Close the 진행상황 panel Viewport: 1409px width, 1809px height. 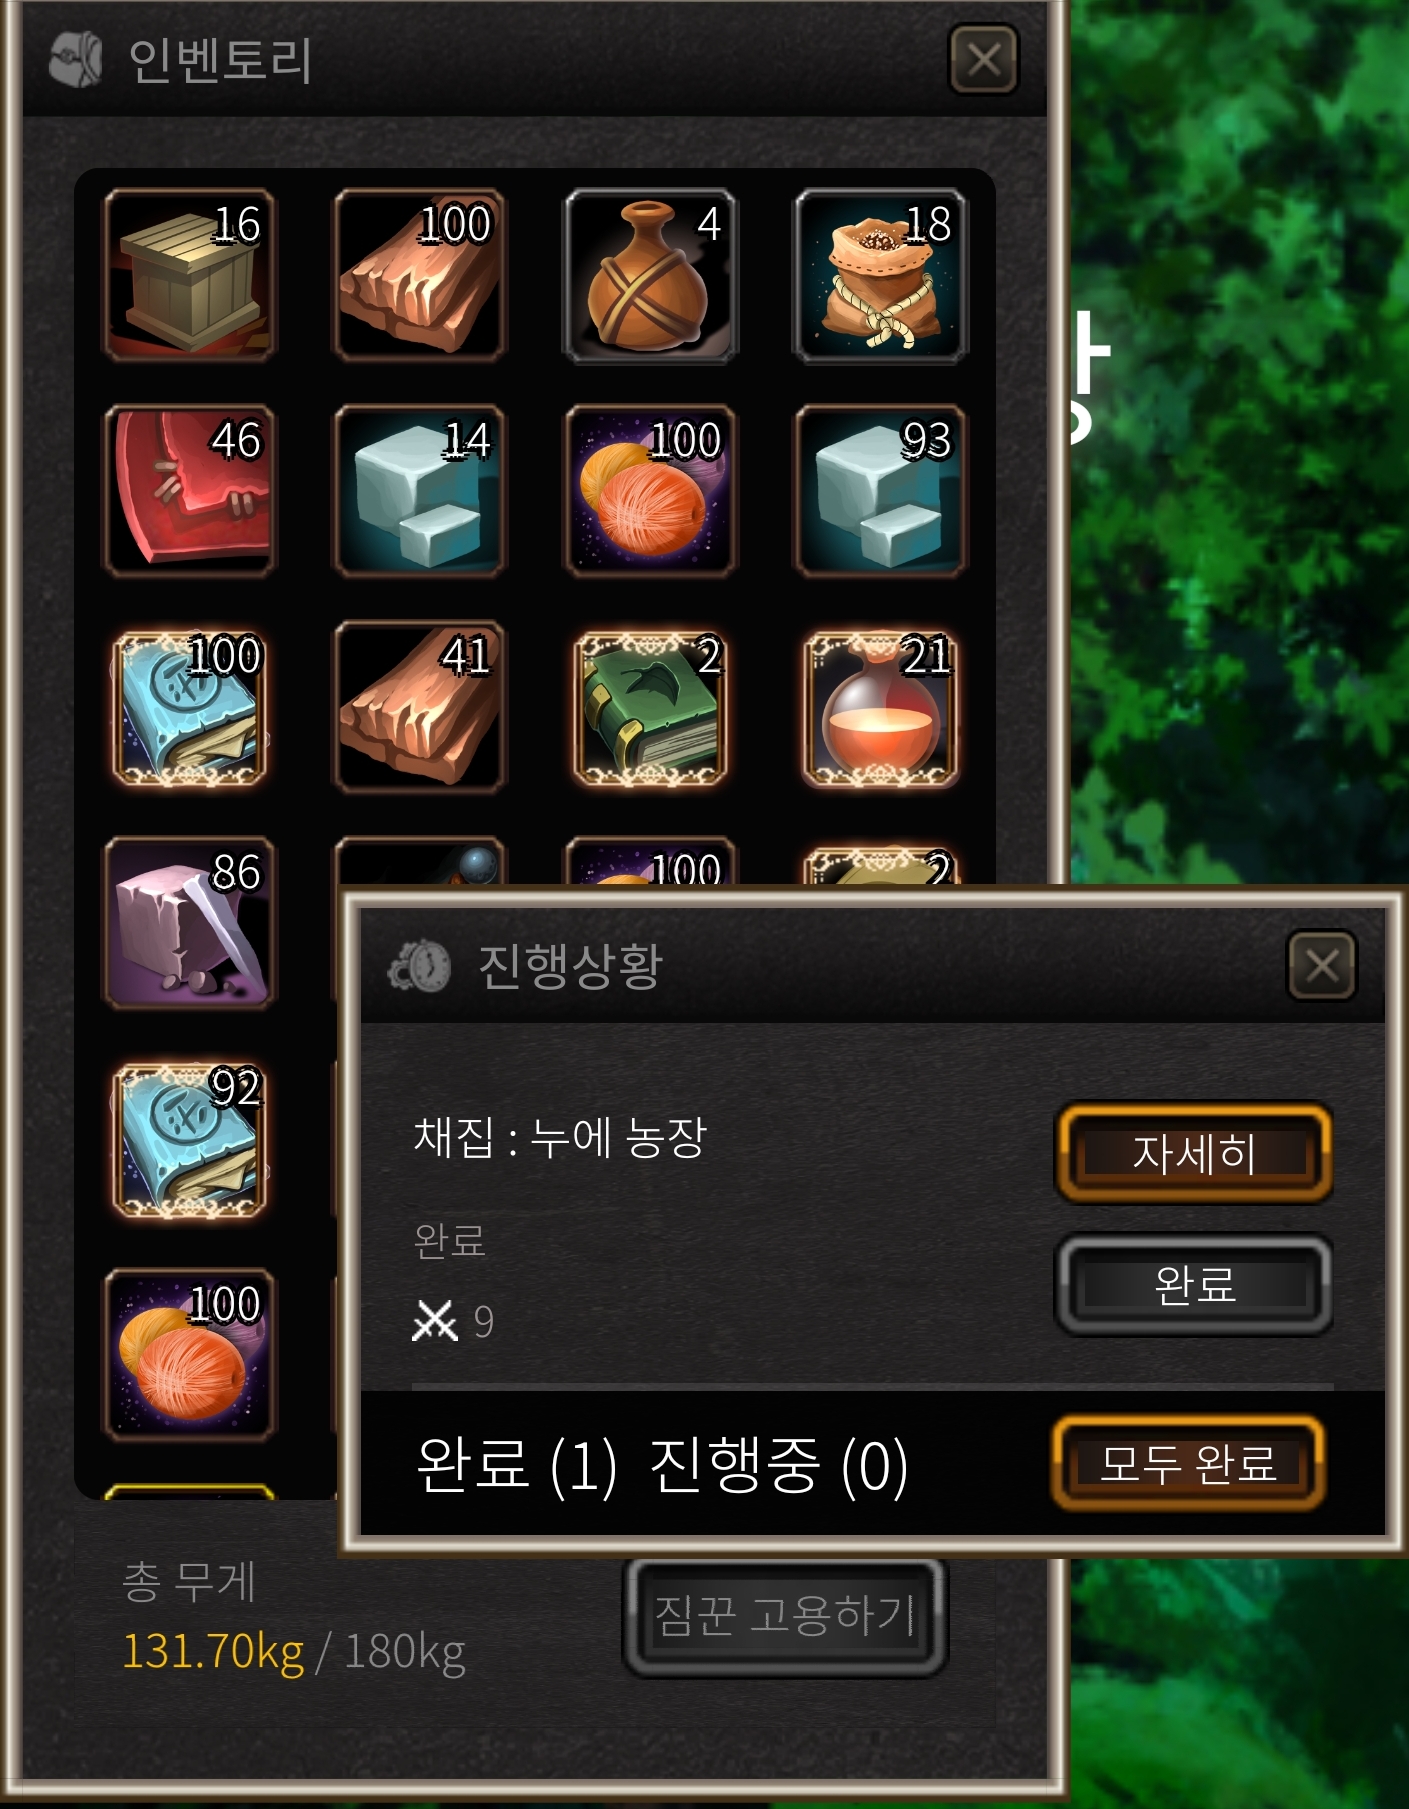tap(1321, 965)
